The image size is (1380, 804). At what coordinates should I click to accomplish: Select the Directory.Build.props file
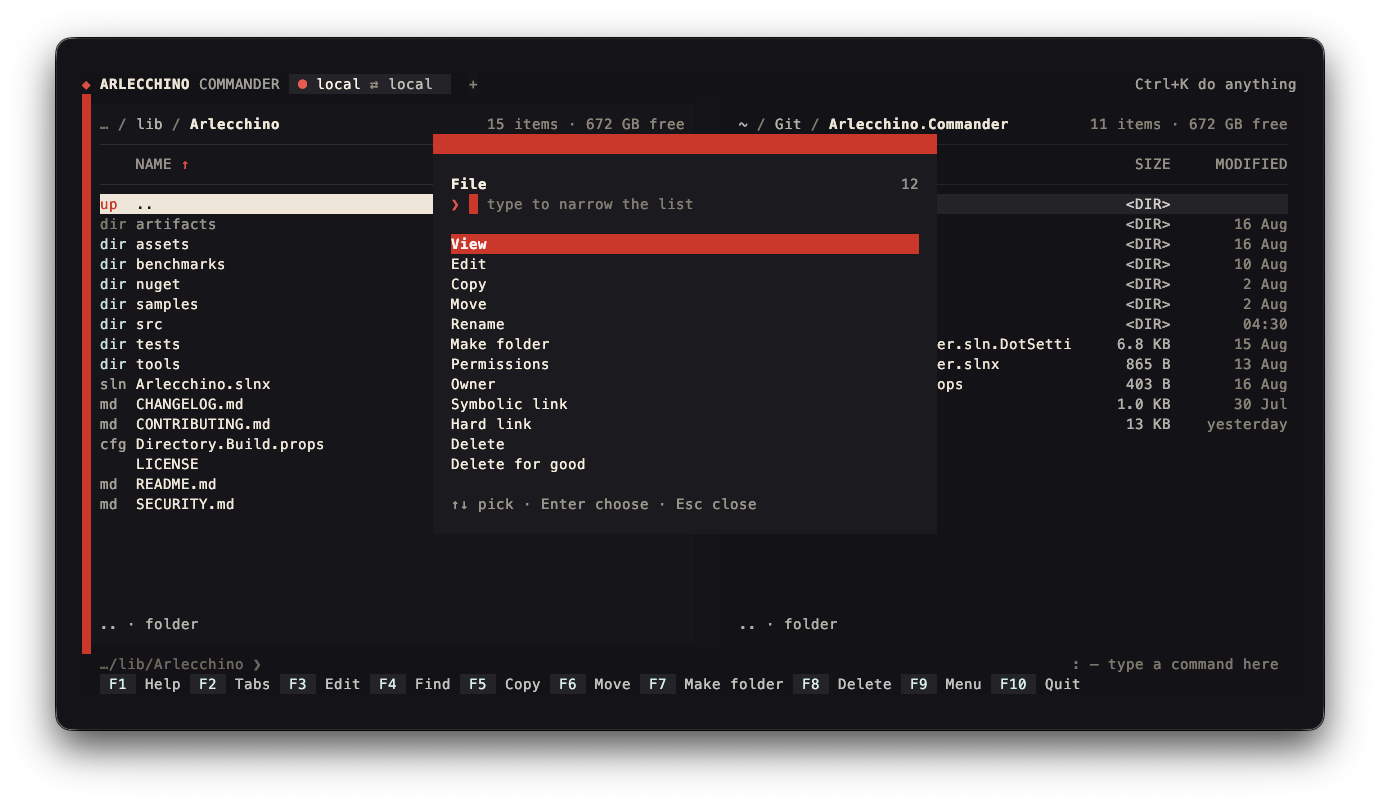point(266,444)
